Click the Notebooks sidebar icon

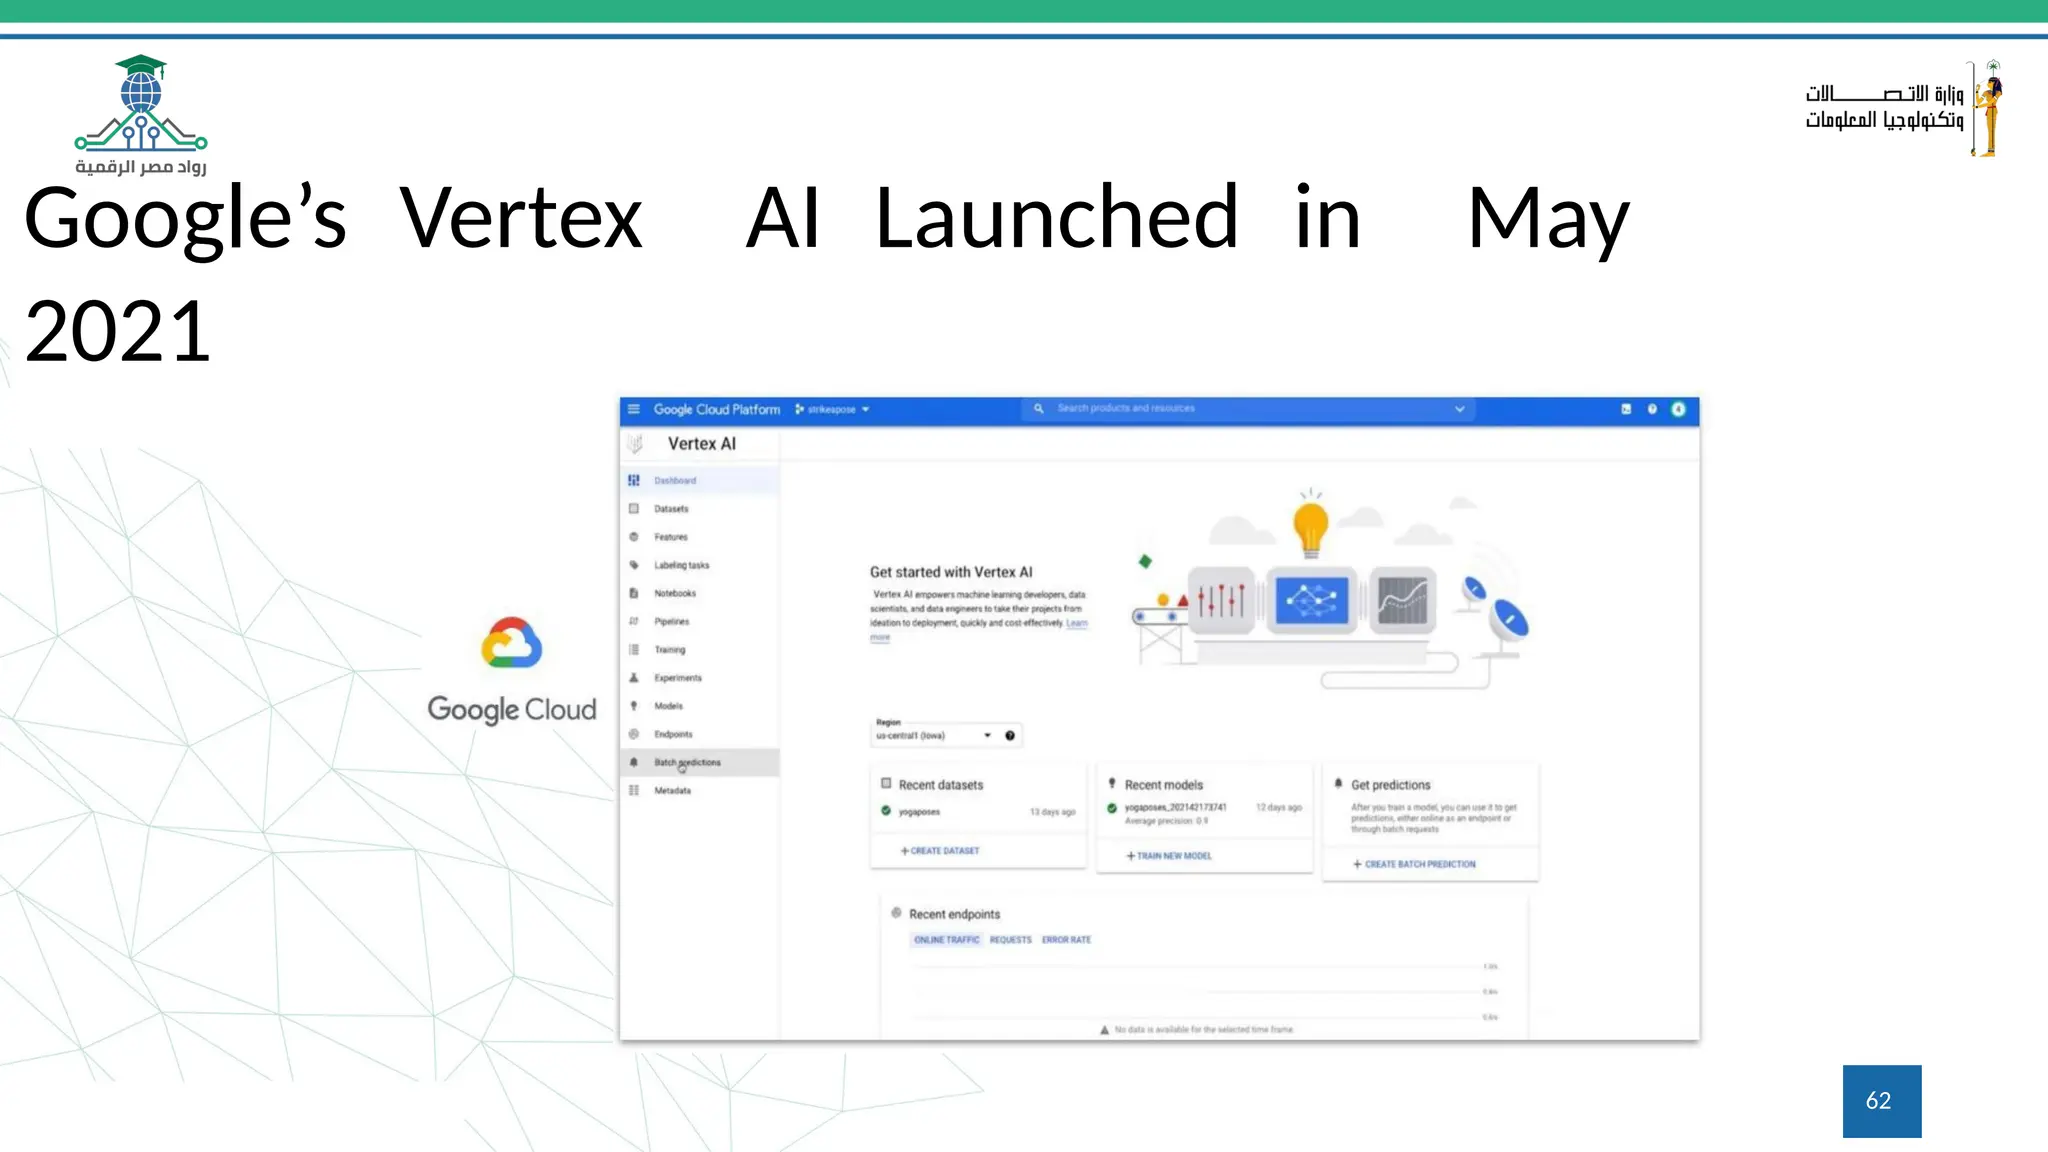(x=633, y=593)
